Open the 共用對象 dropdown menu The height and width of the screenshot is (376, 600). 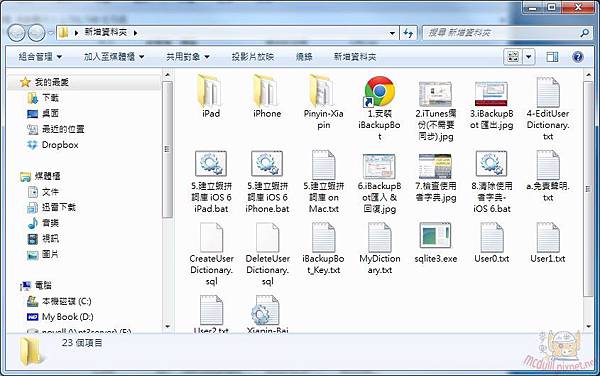[x=188, y=57]
